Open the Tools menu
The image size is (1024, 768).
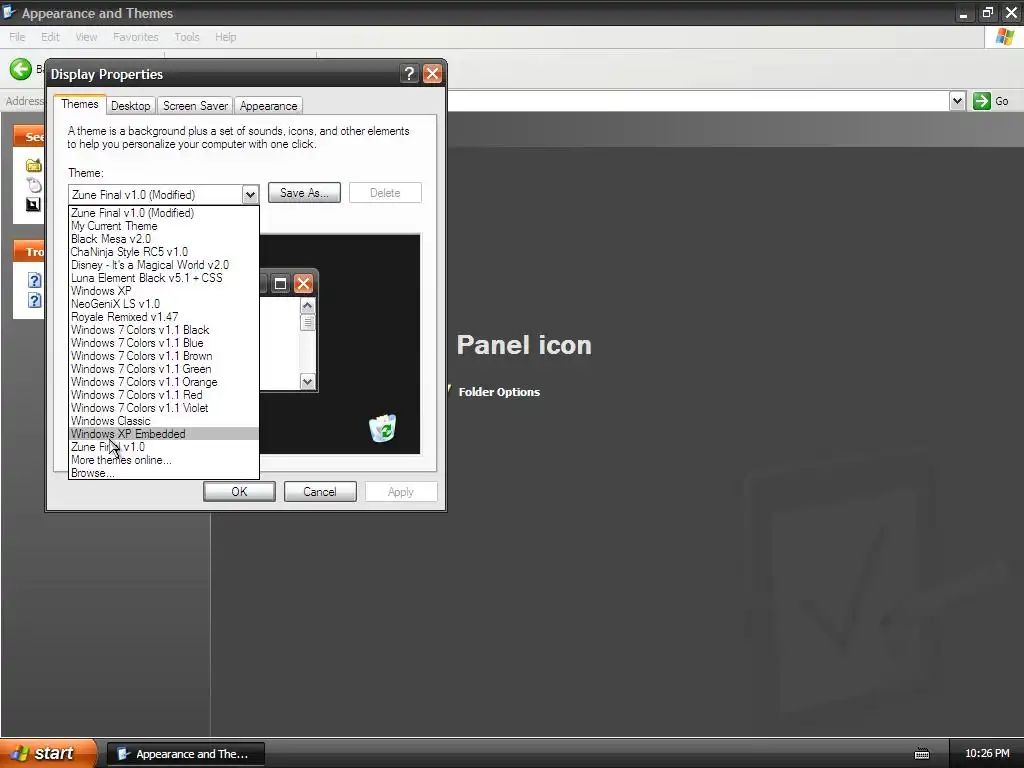(187, 37)
